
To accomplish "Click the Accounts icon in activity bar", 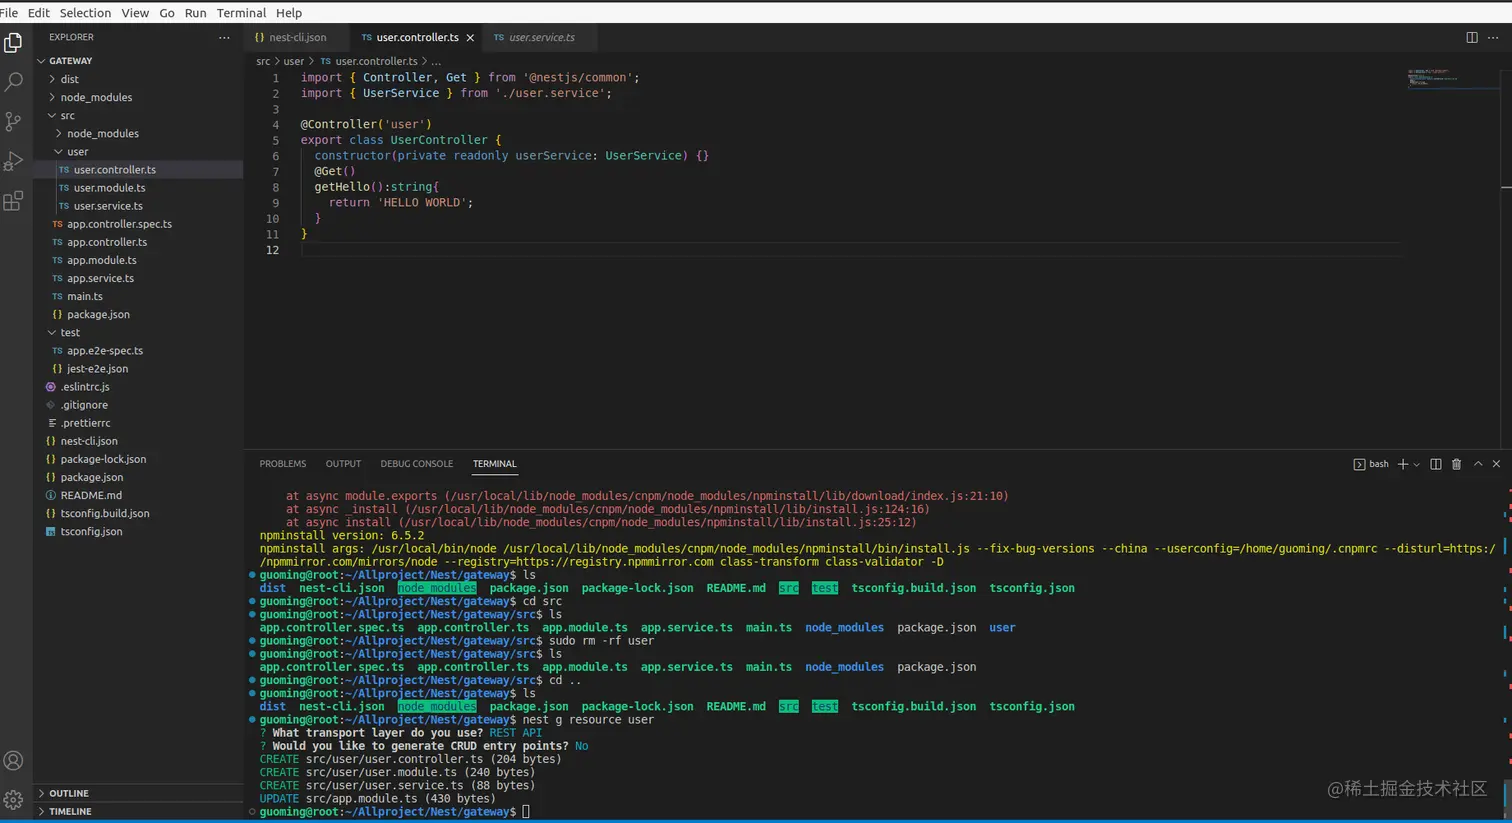I will (x=14, y=761).
